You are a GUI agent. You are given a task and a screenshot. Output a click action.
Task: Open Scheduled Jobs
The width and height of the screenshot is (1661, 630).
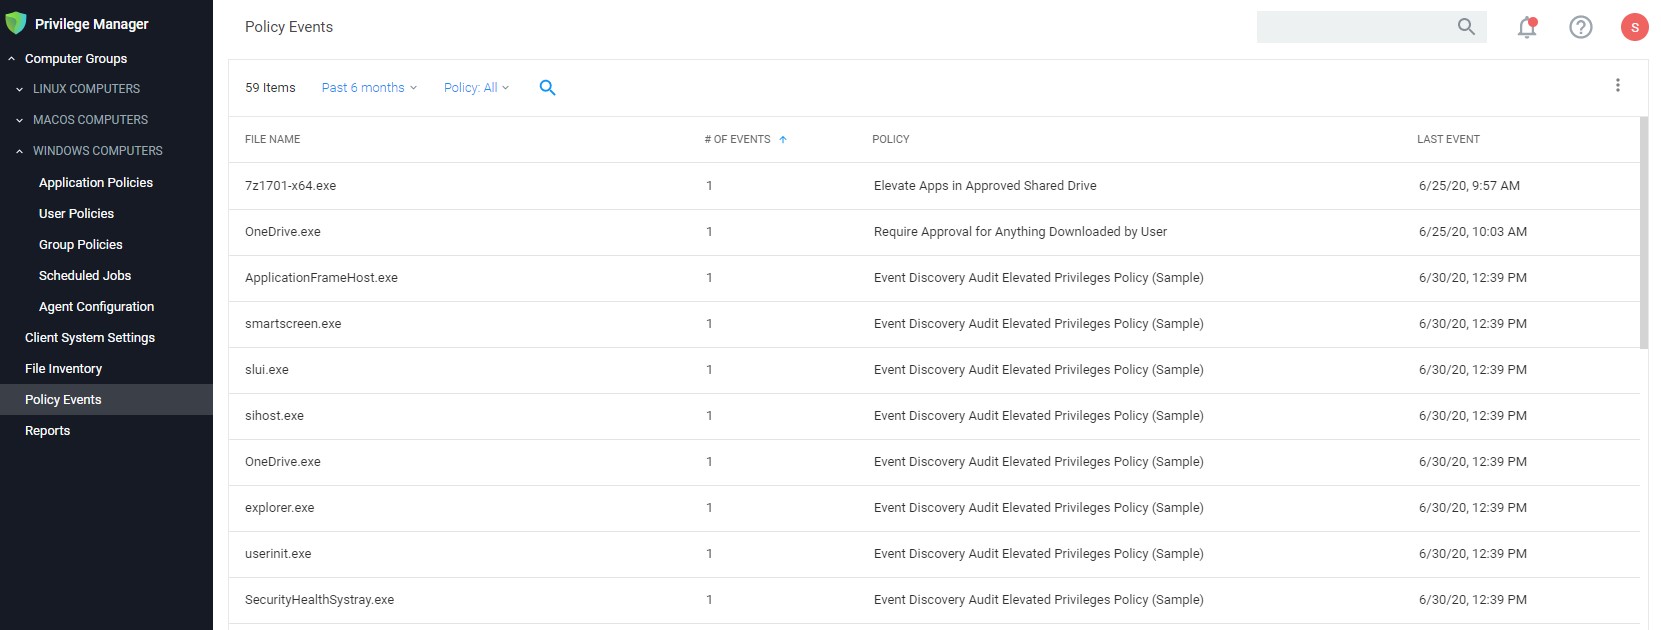(x=85, y=276)
